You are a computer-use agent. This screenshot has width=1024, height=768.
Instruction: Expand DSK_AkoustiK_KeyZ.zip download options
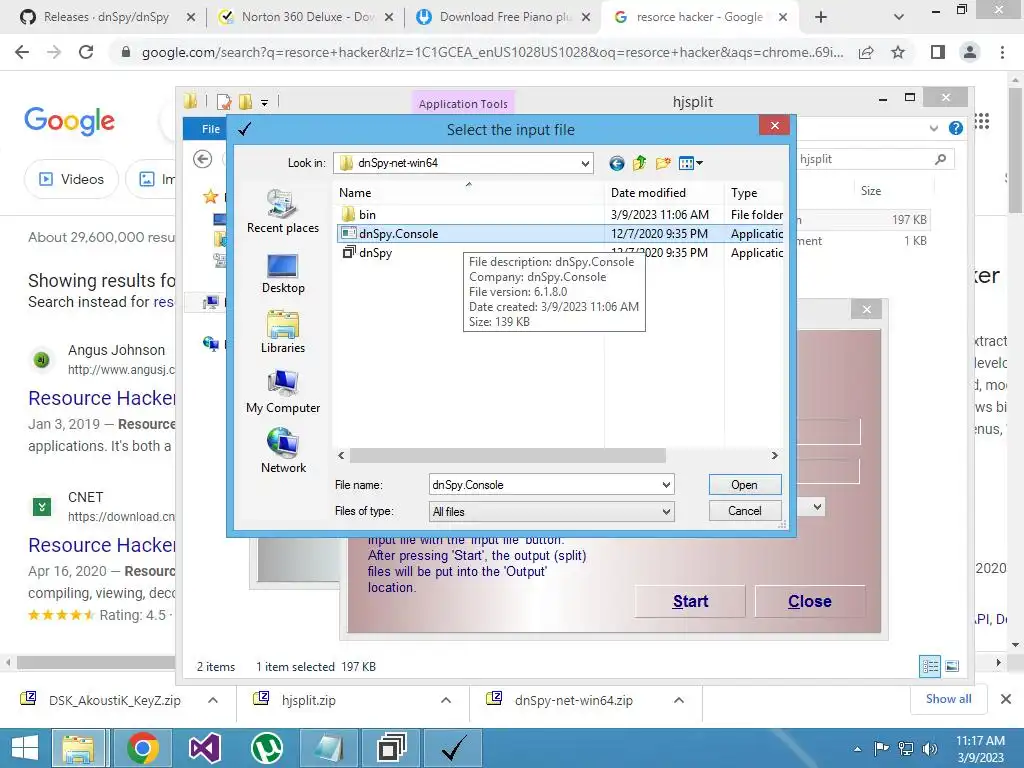pyautogui.click(x=213, y=700)
